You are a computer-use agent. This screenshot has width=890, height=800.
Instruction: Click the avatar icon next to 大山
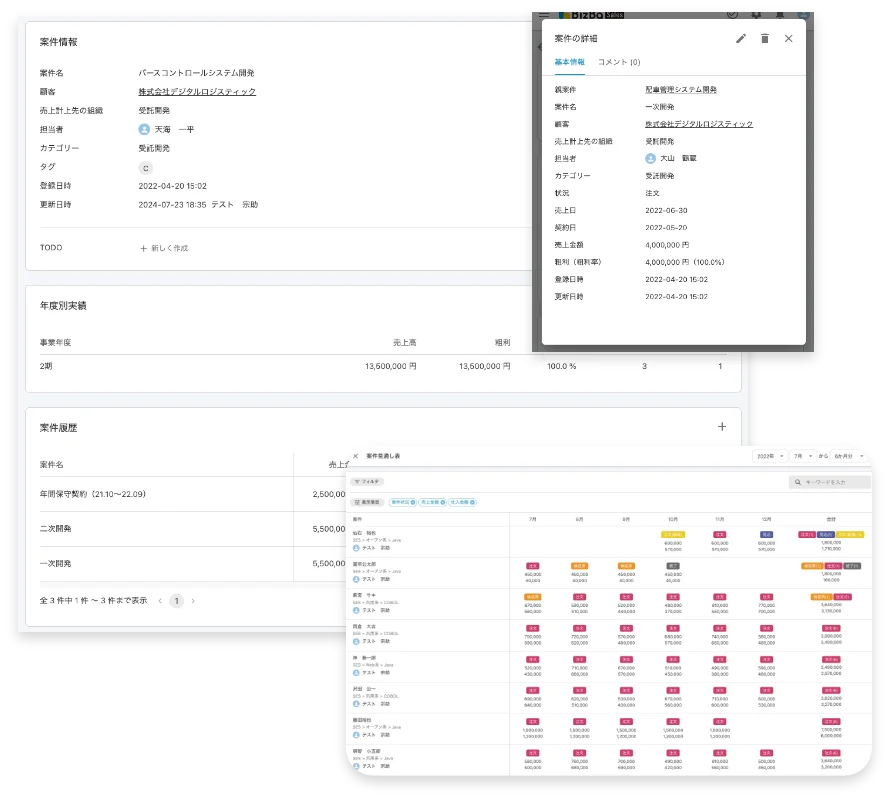[650, 158]
